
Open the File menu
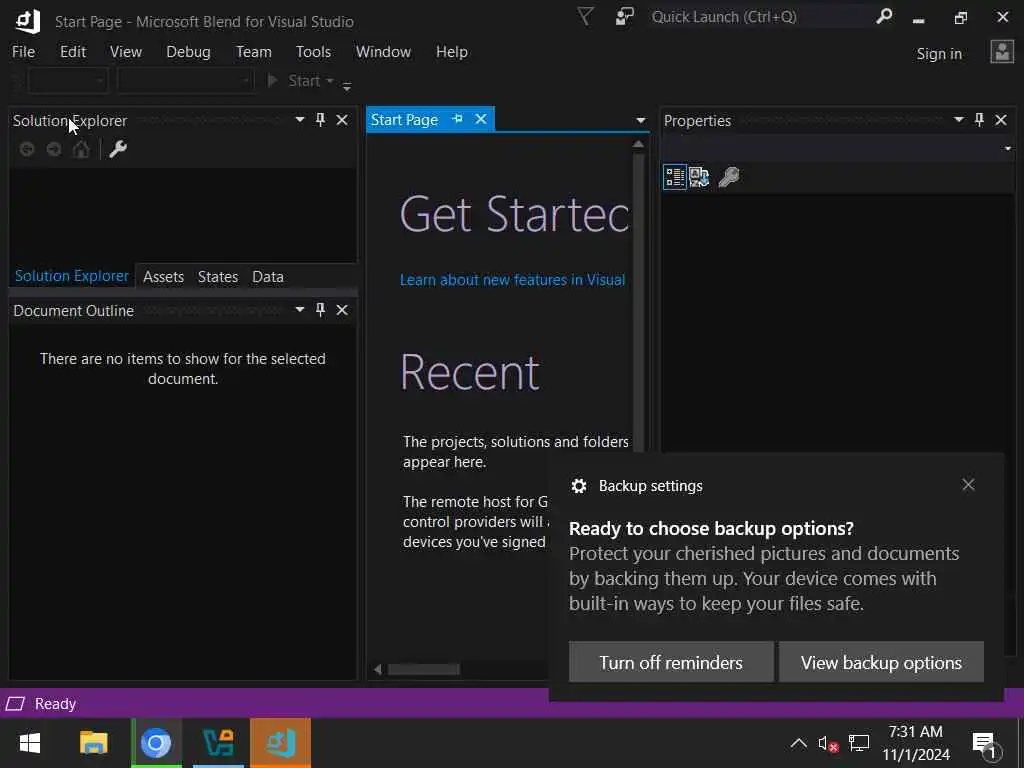pos(24,52)
